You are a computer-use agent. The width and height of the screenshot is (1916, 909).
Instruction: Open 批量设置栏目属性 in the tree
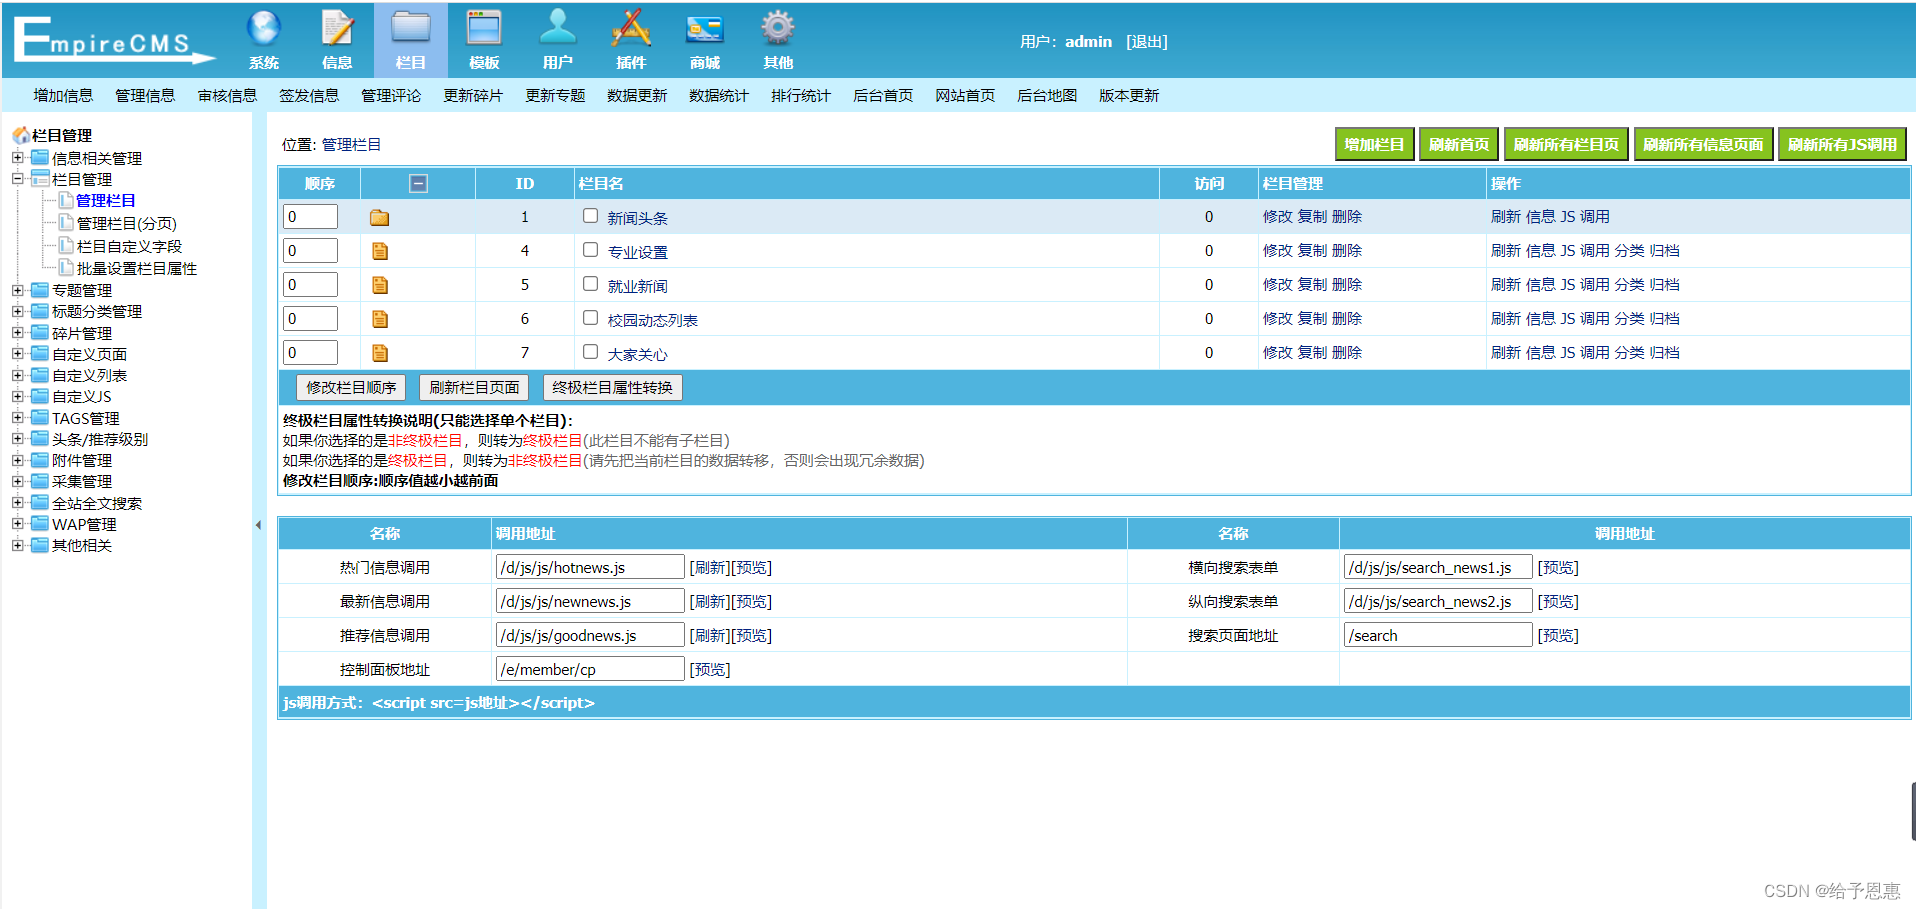[137, 268]
